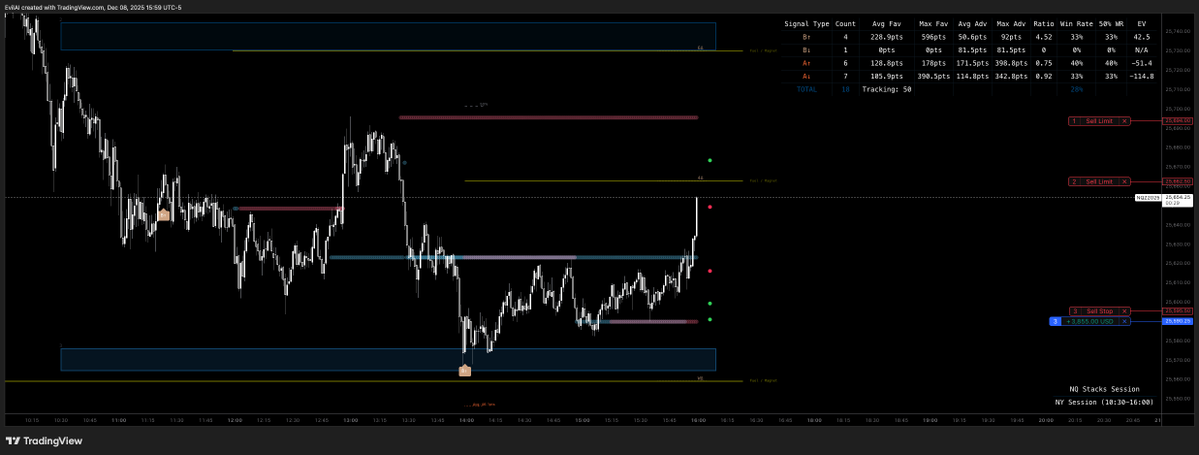Click the 25,694.00 order price tag

[x=1178, y=121]
